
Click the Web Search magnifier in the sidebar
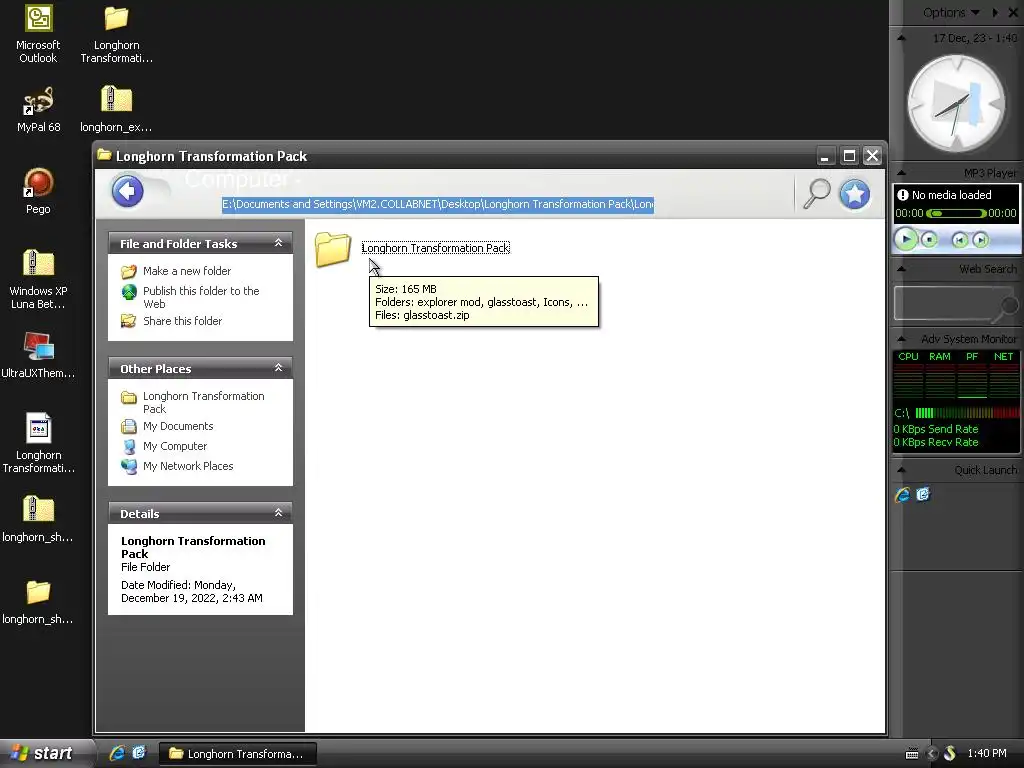click(x=1006, y=308)
